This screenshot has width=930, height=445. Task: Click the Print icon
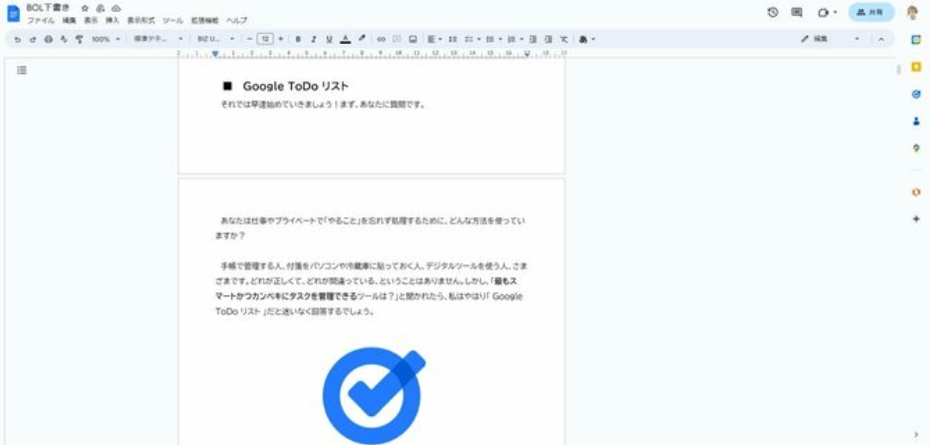pos(49,39)
